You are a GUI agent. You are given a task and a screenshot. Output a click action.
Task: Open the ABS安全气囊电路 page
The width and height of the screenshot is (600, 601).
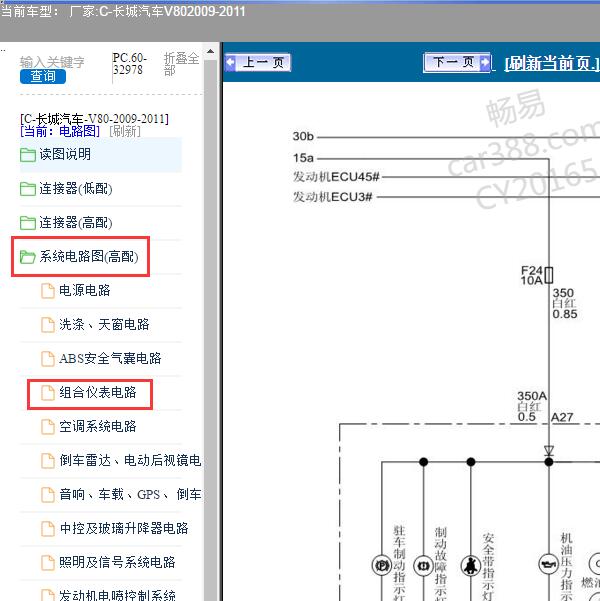tap(110, 358)
